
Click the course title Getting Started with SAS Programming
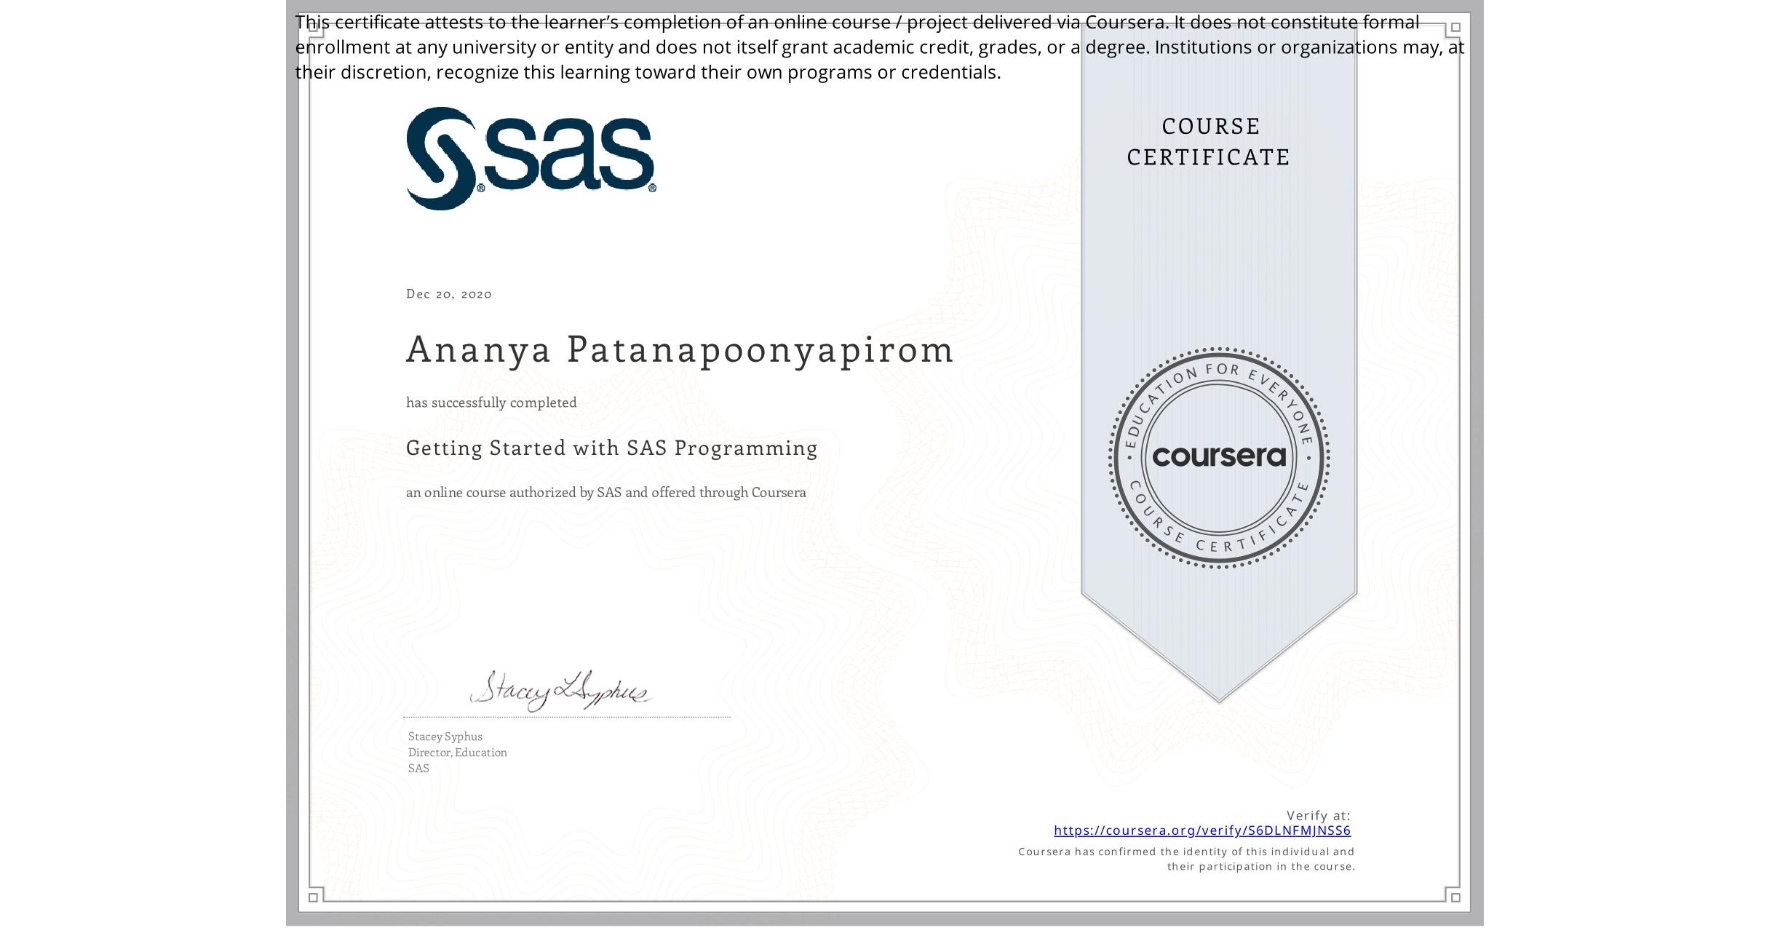pyautogui.click(x=612, y=448)
